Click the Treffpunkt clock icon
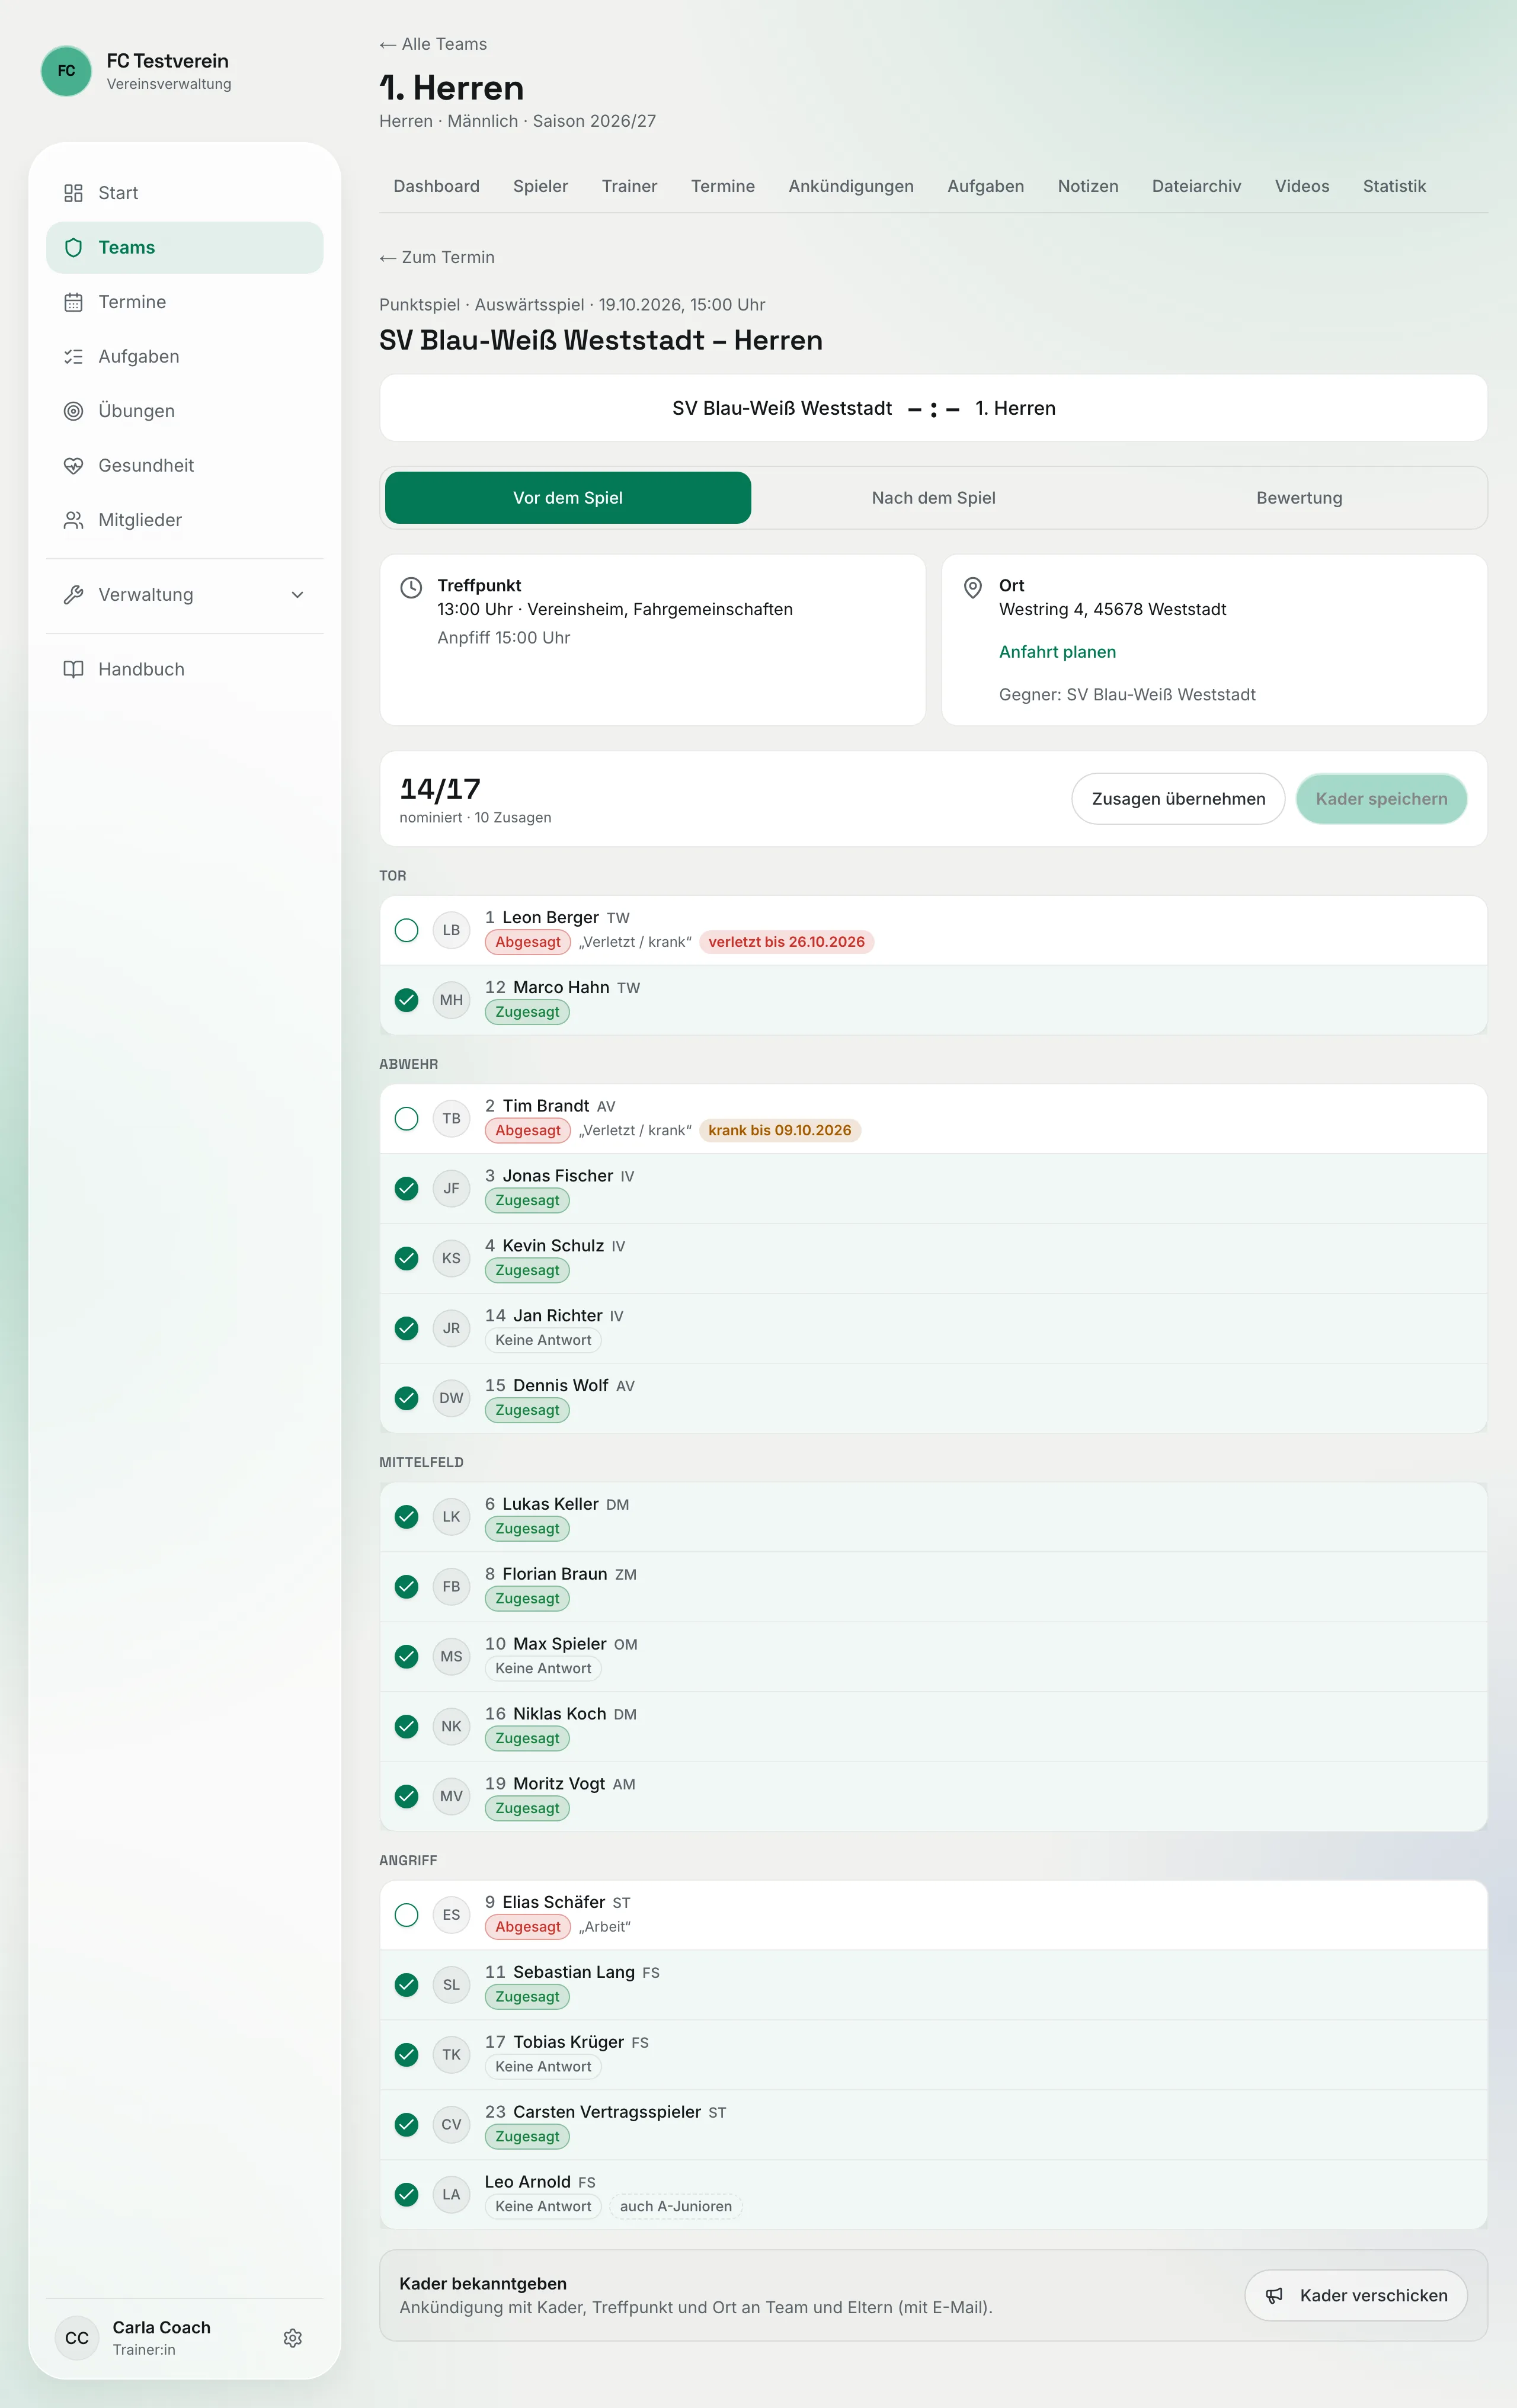This screenshot has width=1517, height=2408. coord(411,587)
